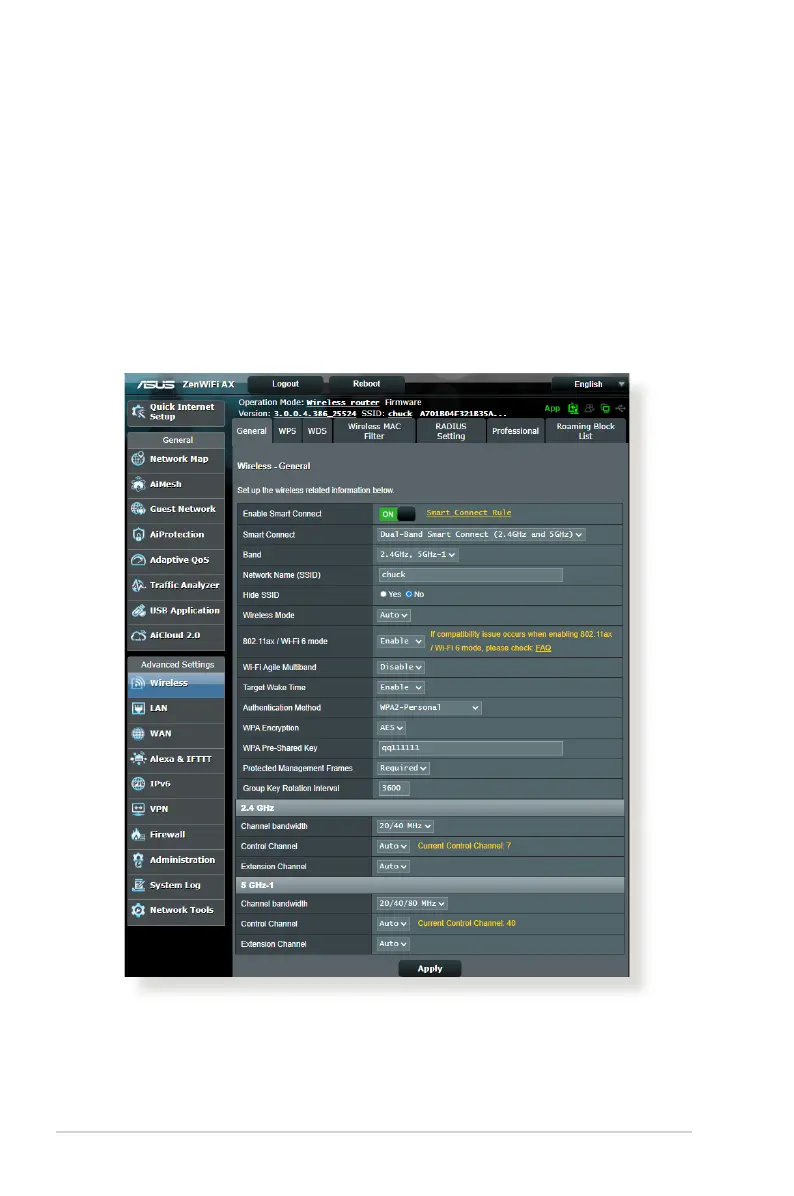Click the AiProtection shield icon
794x1196 pixels.
pos(138,535)
